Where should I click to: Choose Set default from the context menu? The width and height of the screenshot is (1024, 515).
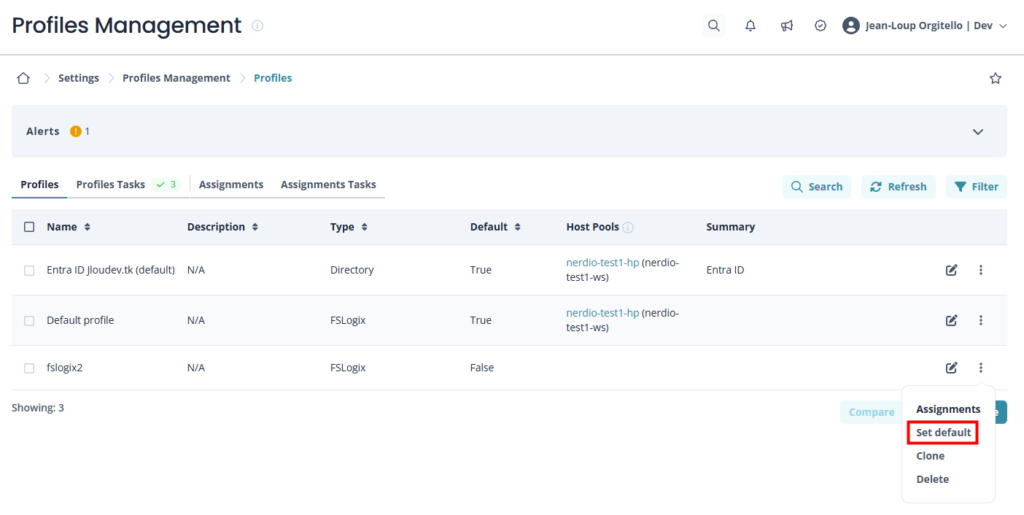943,433
